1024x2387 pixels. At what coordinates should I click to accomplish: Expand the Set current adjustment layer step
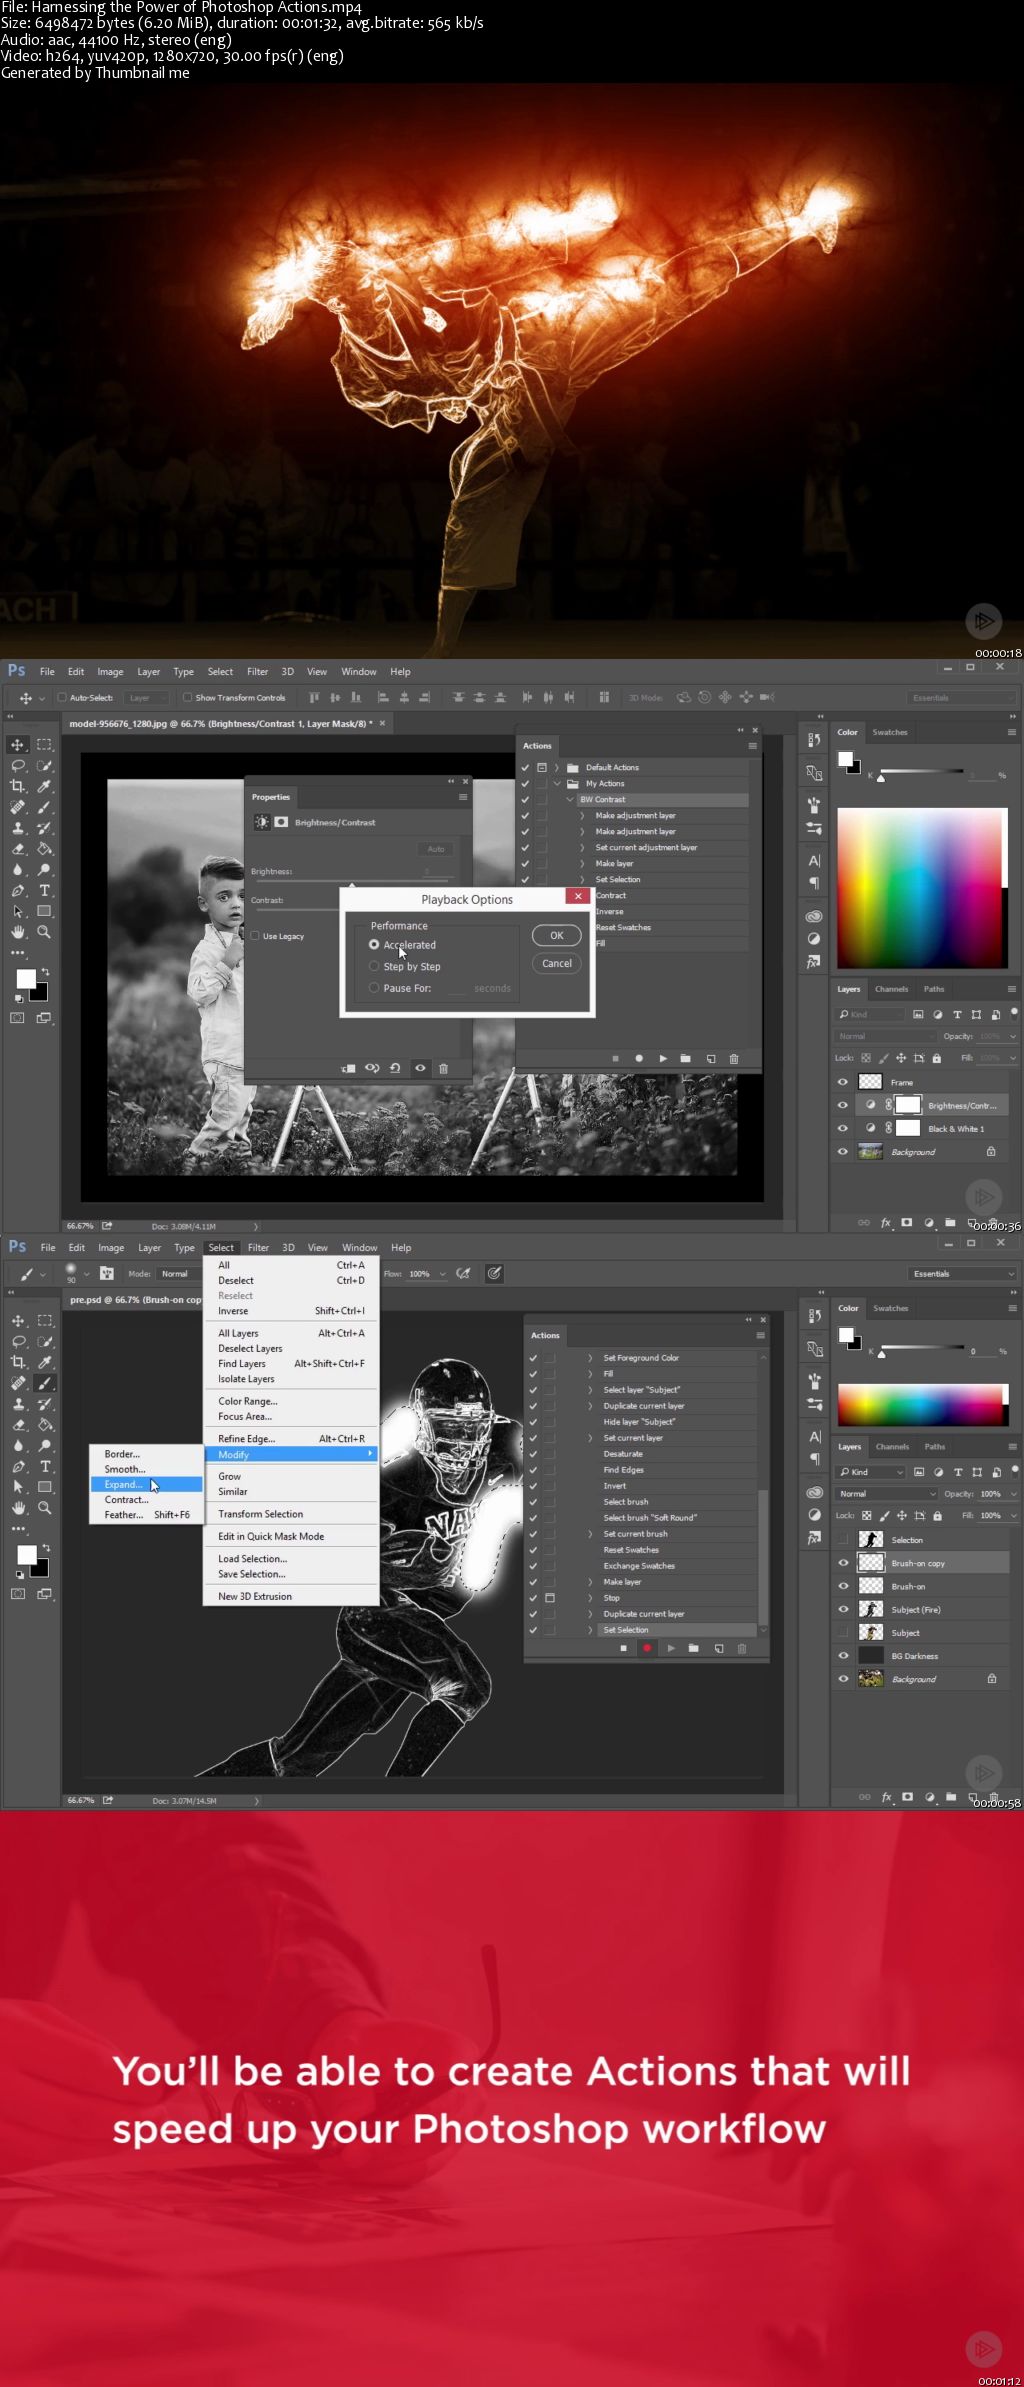(582, 847)
